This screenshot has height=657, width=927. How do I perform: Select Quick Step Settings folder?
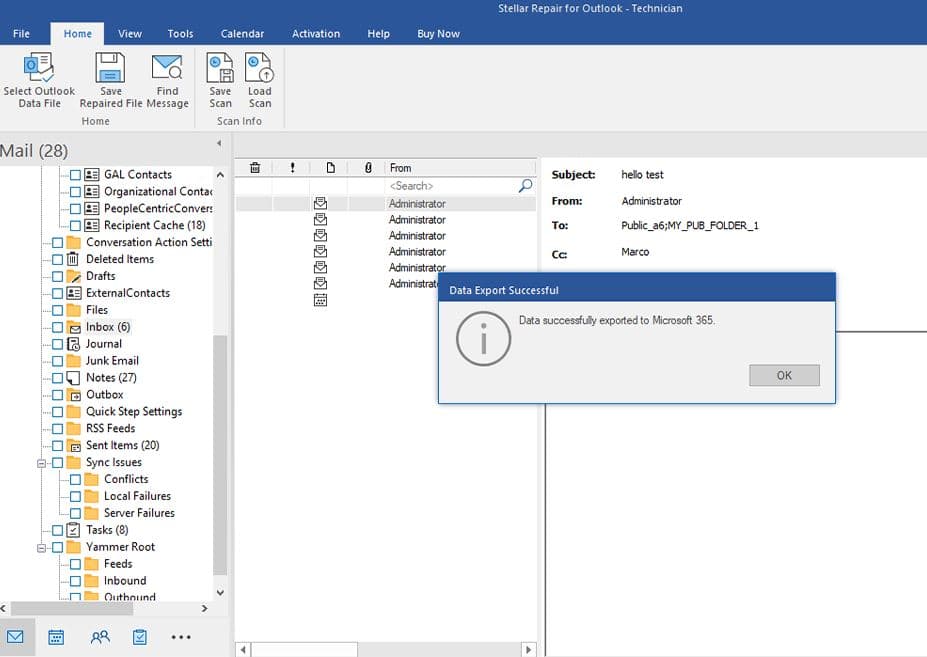click(x=134, y=412)
